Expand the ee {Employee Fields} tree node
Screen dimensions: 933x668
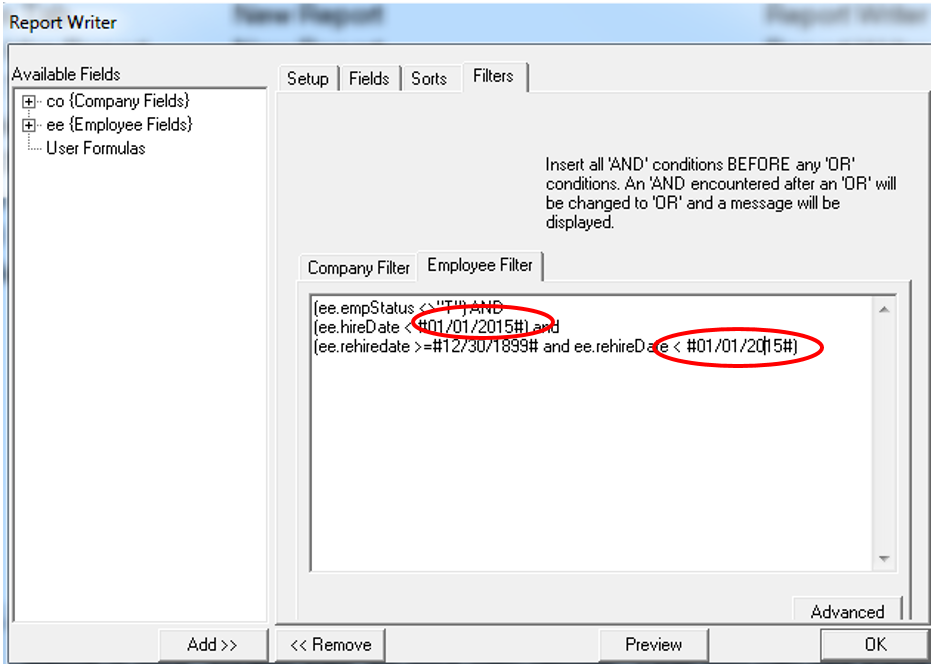(x=29, y=125)
